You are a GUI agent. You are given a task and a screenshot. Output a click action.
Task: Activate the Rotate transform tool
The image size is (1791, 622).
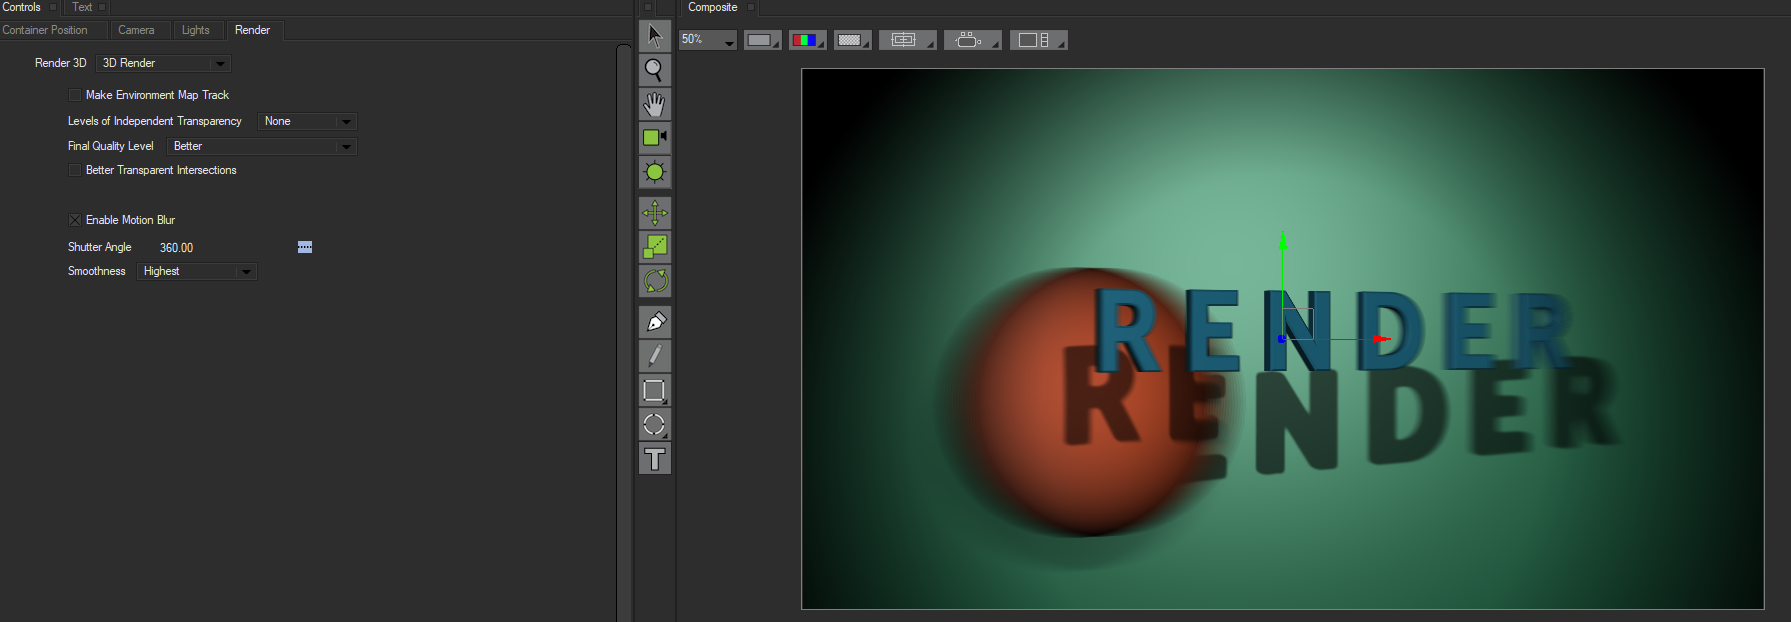[x=654, y=281]
